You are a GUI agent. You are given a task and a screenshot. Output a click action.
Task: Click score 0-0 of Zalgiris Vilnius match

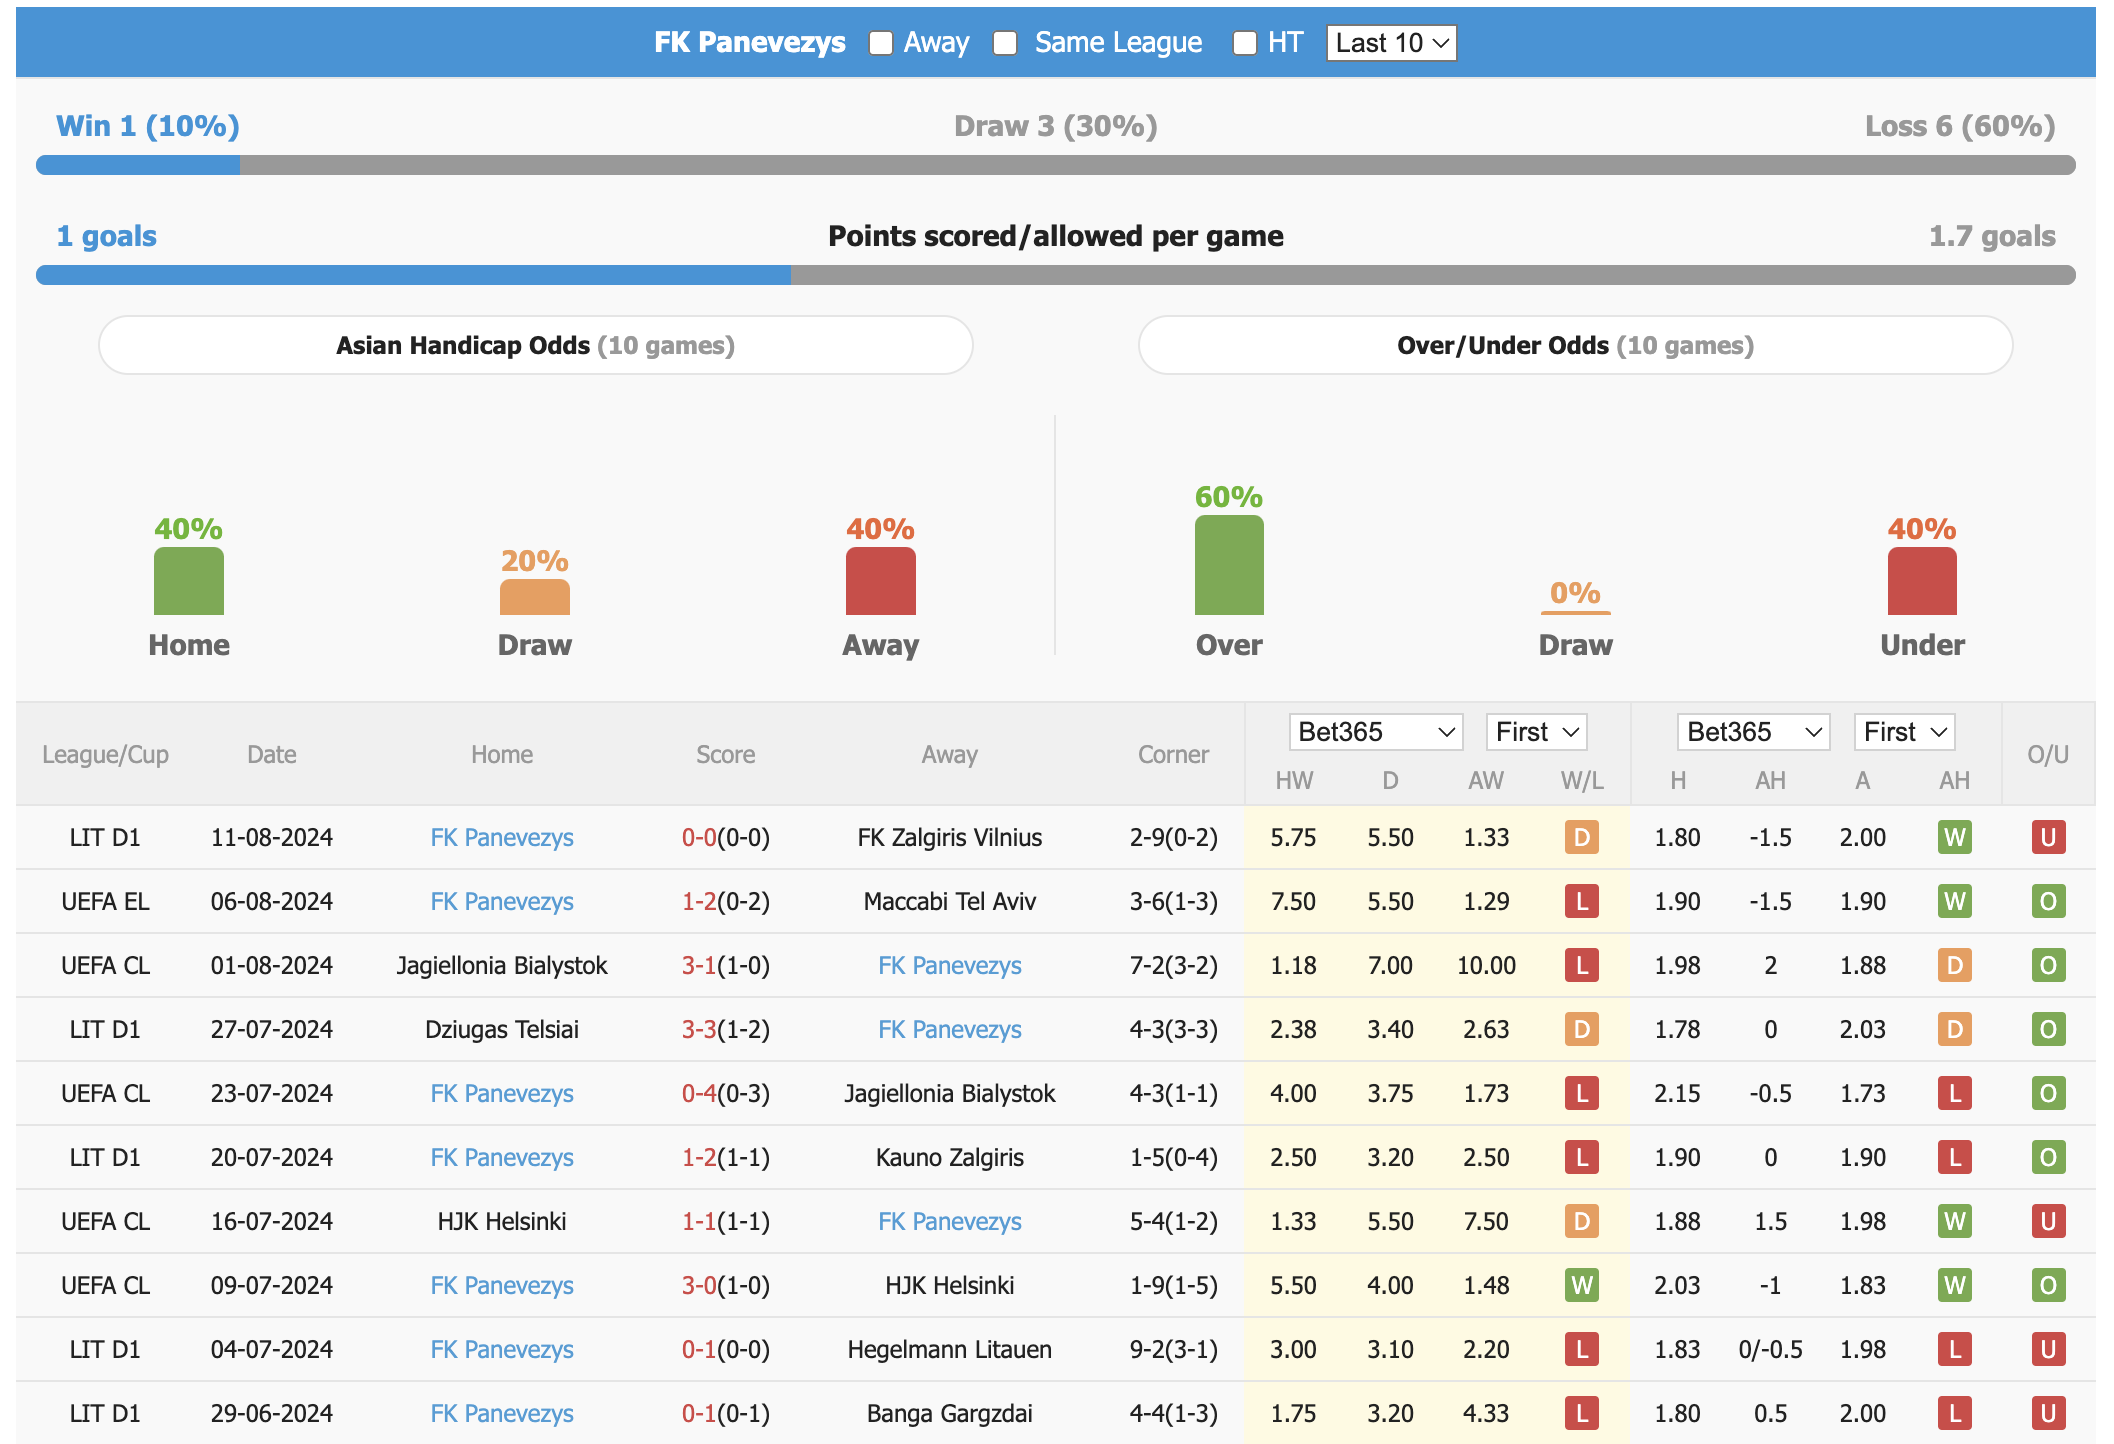(x=699, y=837)
